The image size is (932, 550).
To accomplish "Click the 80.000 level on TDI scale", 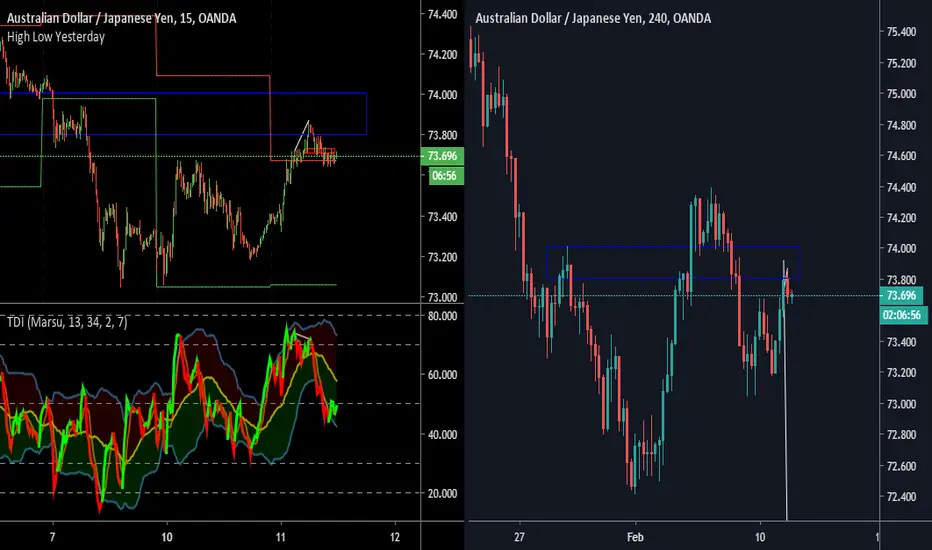I will [442, 316].
